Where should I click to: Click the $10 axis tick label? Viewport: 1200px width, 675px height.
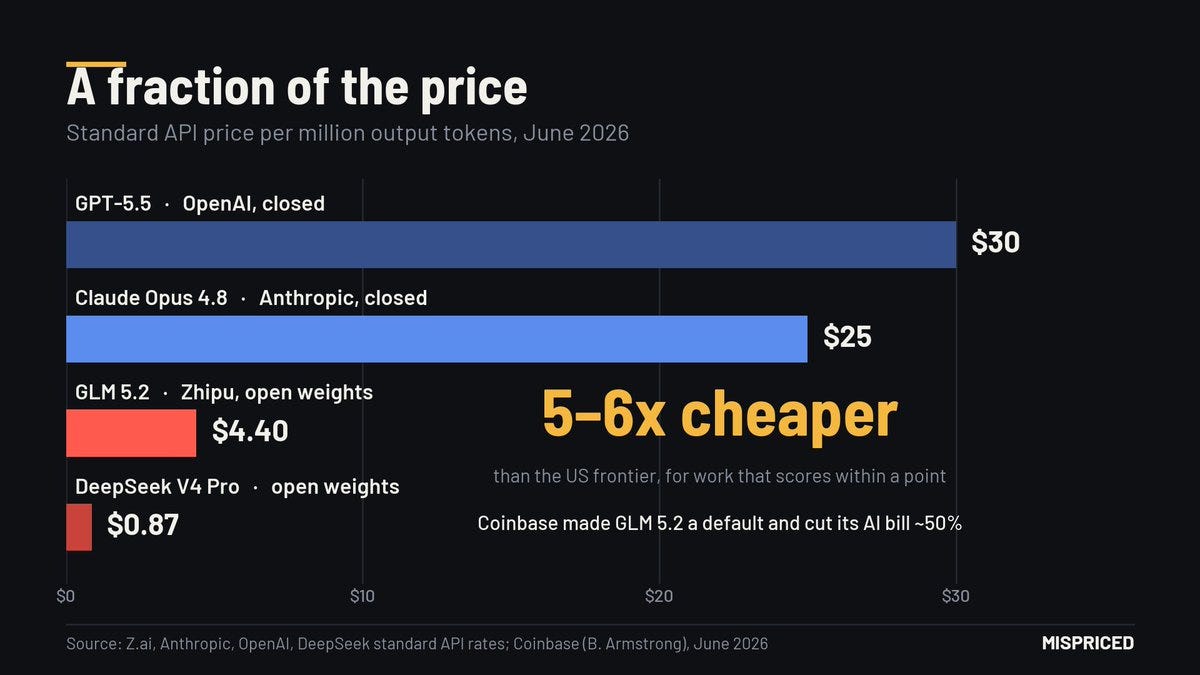click(362, 597)
